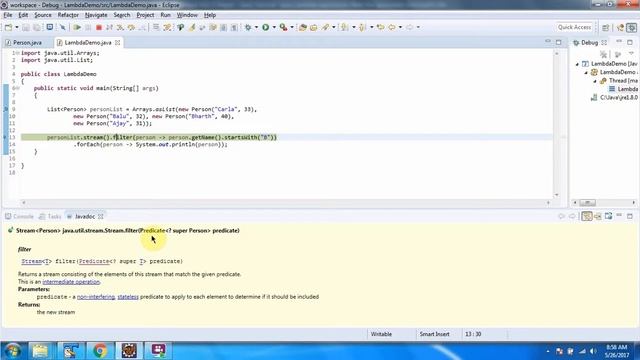Click the Open Perspective icon
This screenshot has height=360, width=640.
(606, 27)
